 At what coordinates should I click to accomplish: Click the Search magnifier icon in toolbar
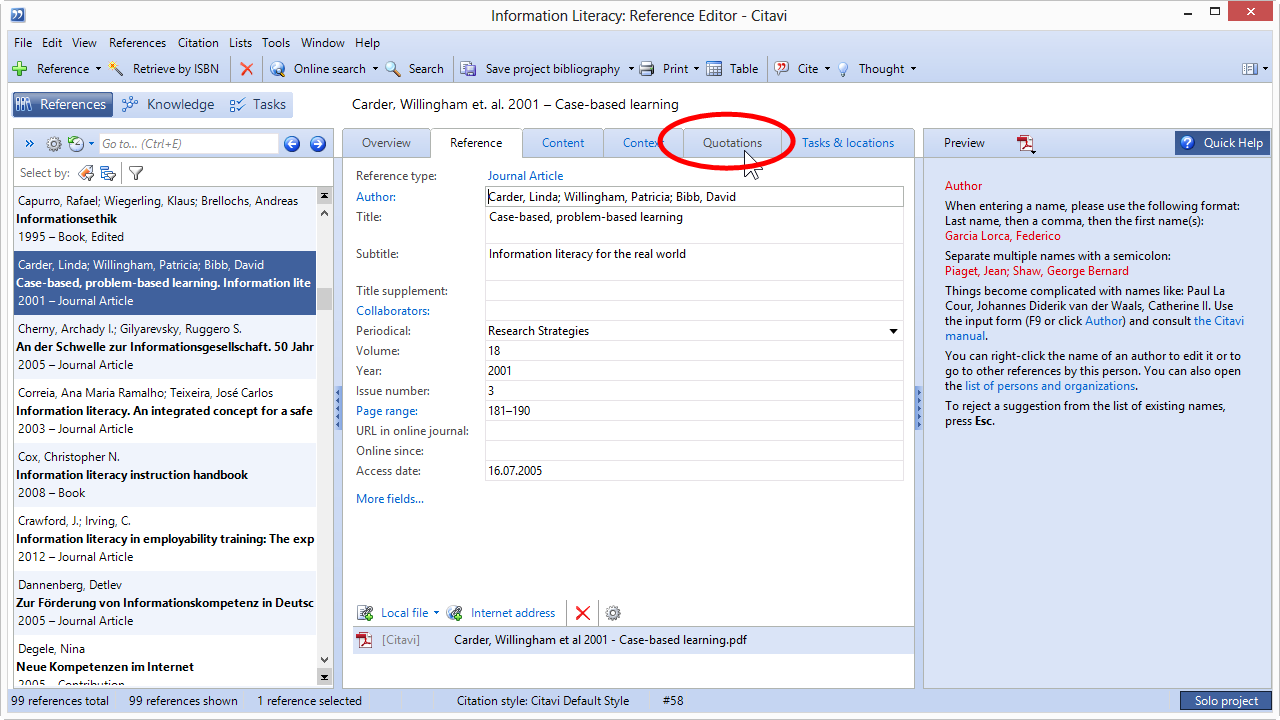click(x=394, y=69)
